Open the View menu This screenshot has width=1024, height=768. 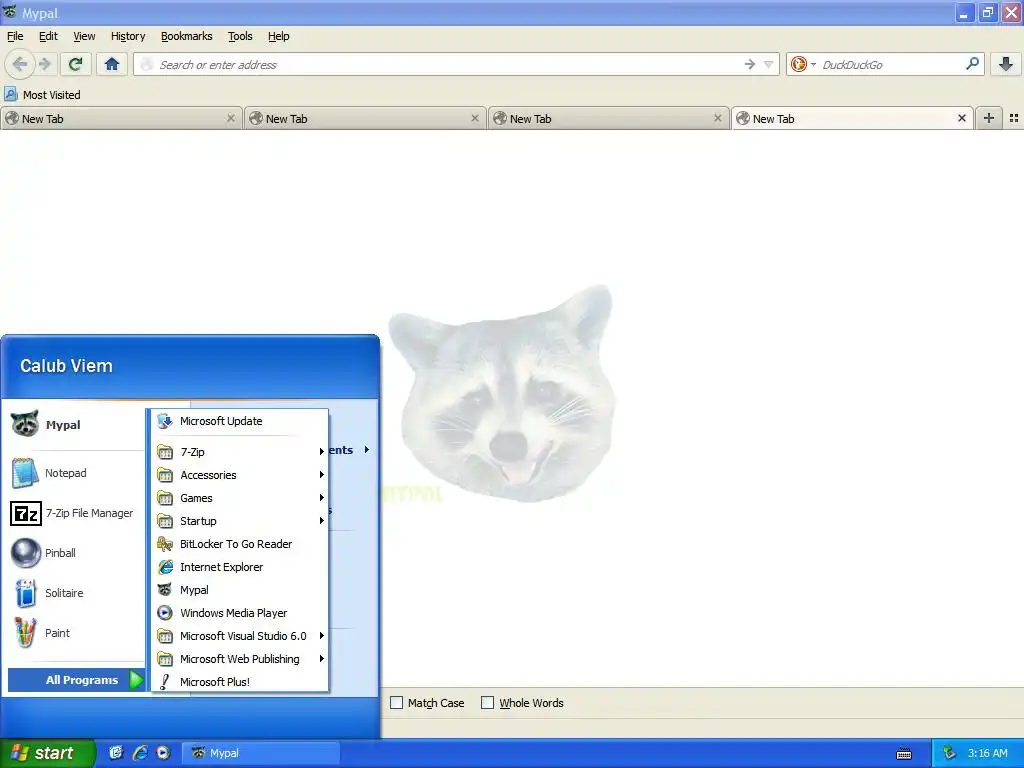point(84,36)
